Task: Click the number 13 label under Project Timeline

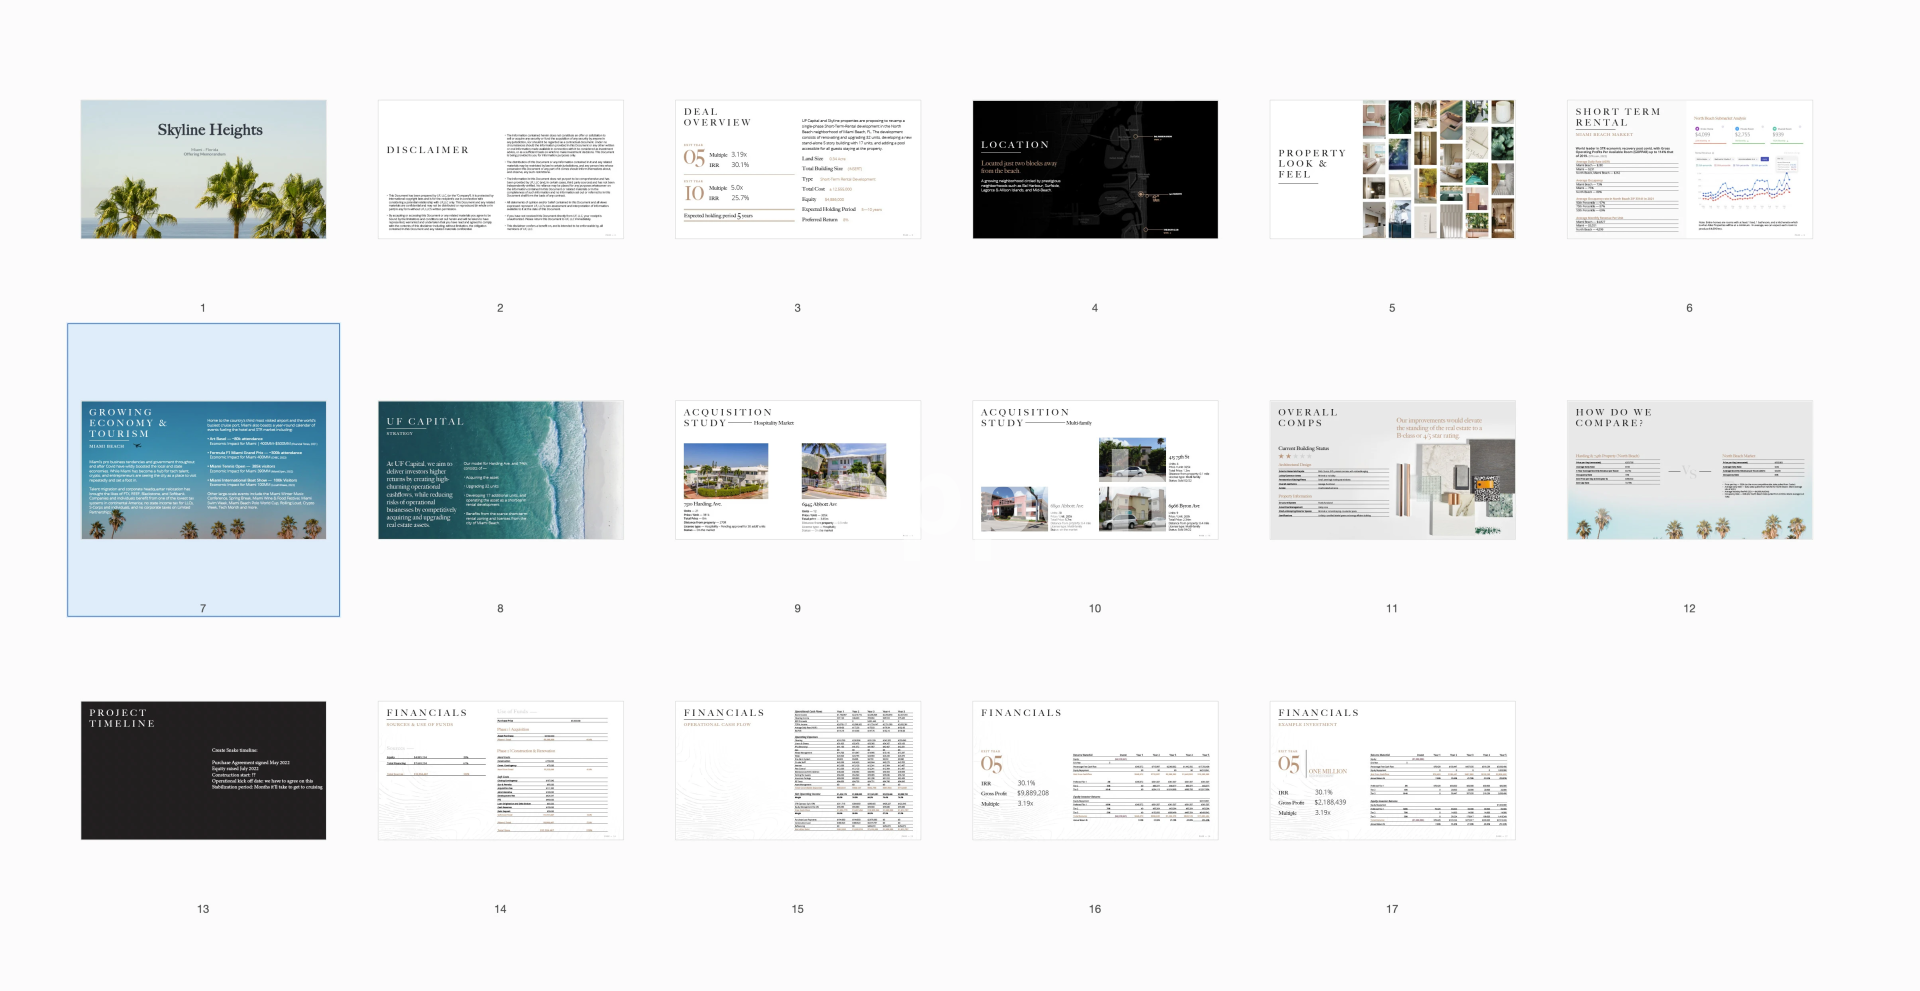Action: 203,909
